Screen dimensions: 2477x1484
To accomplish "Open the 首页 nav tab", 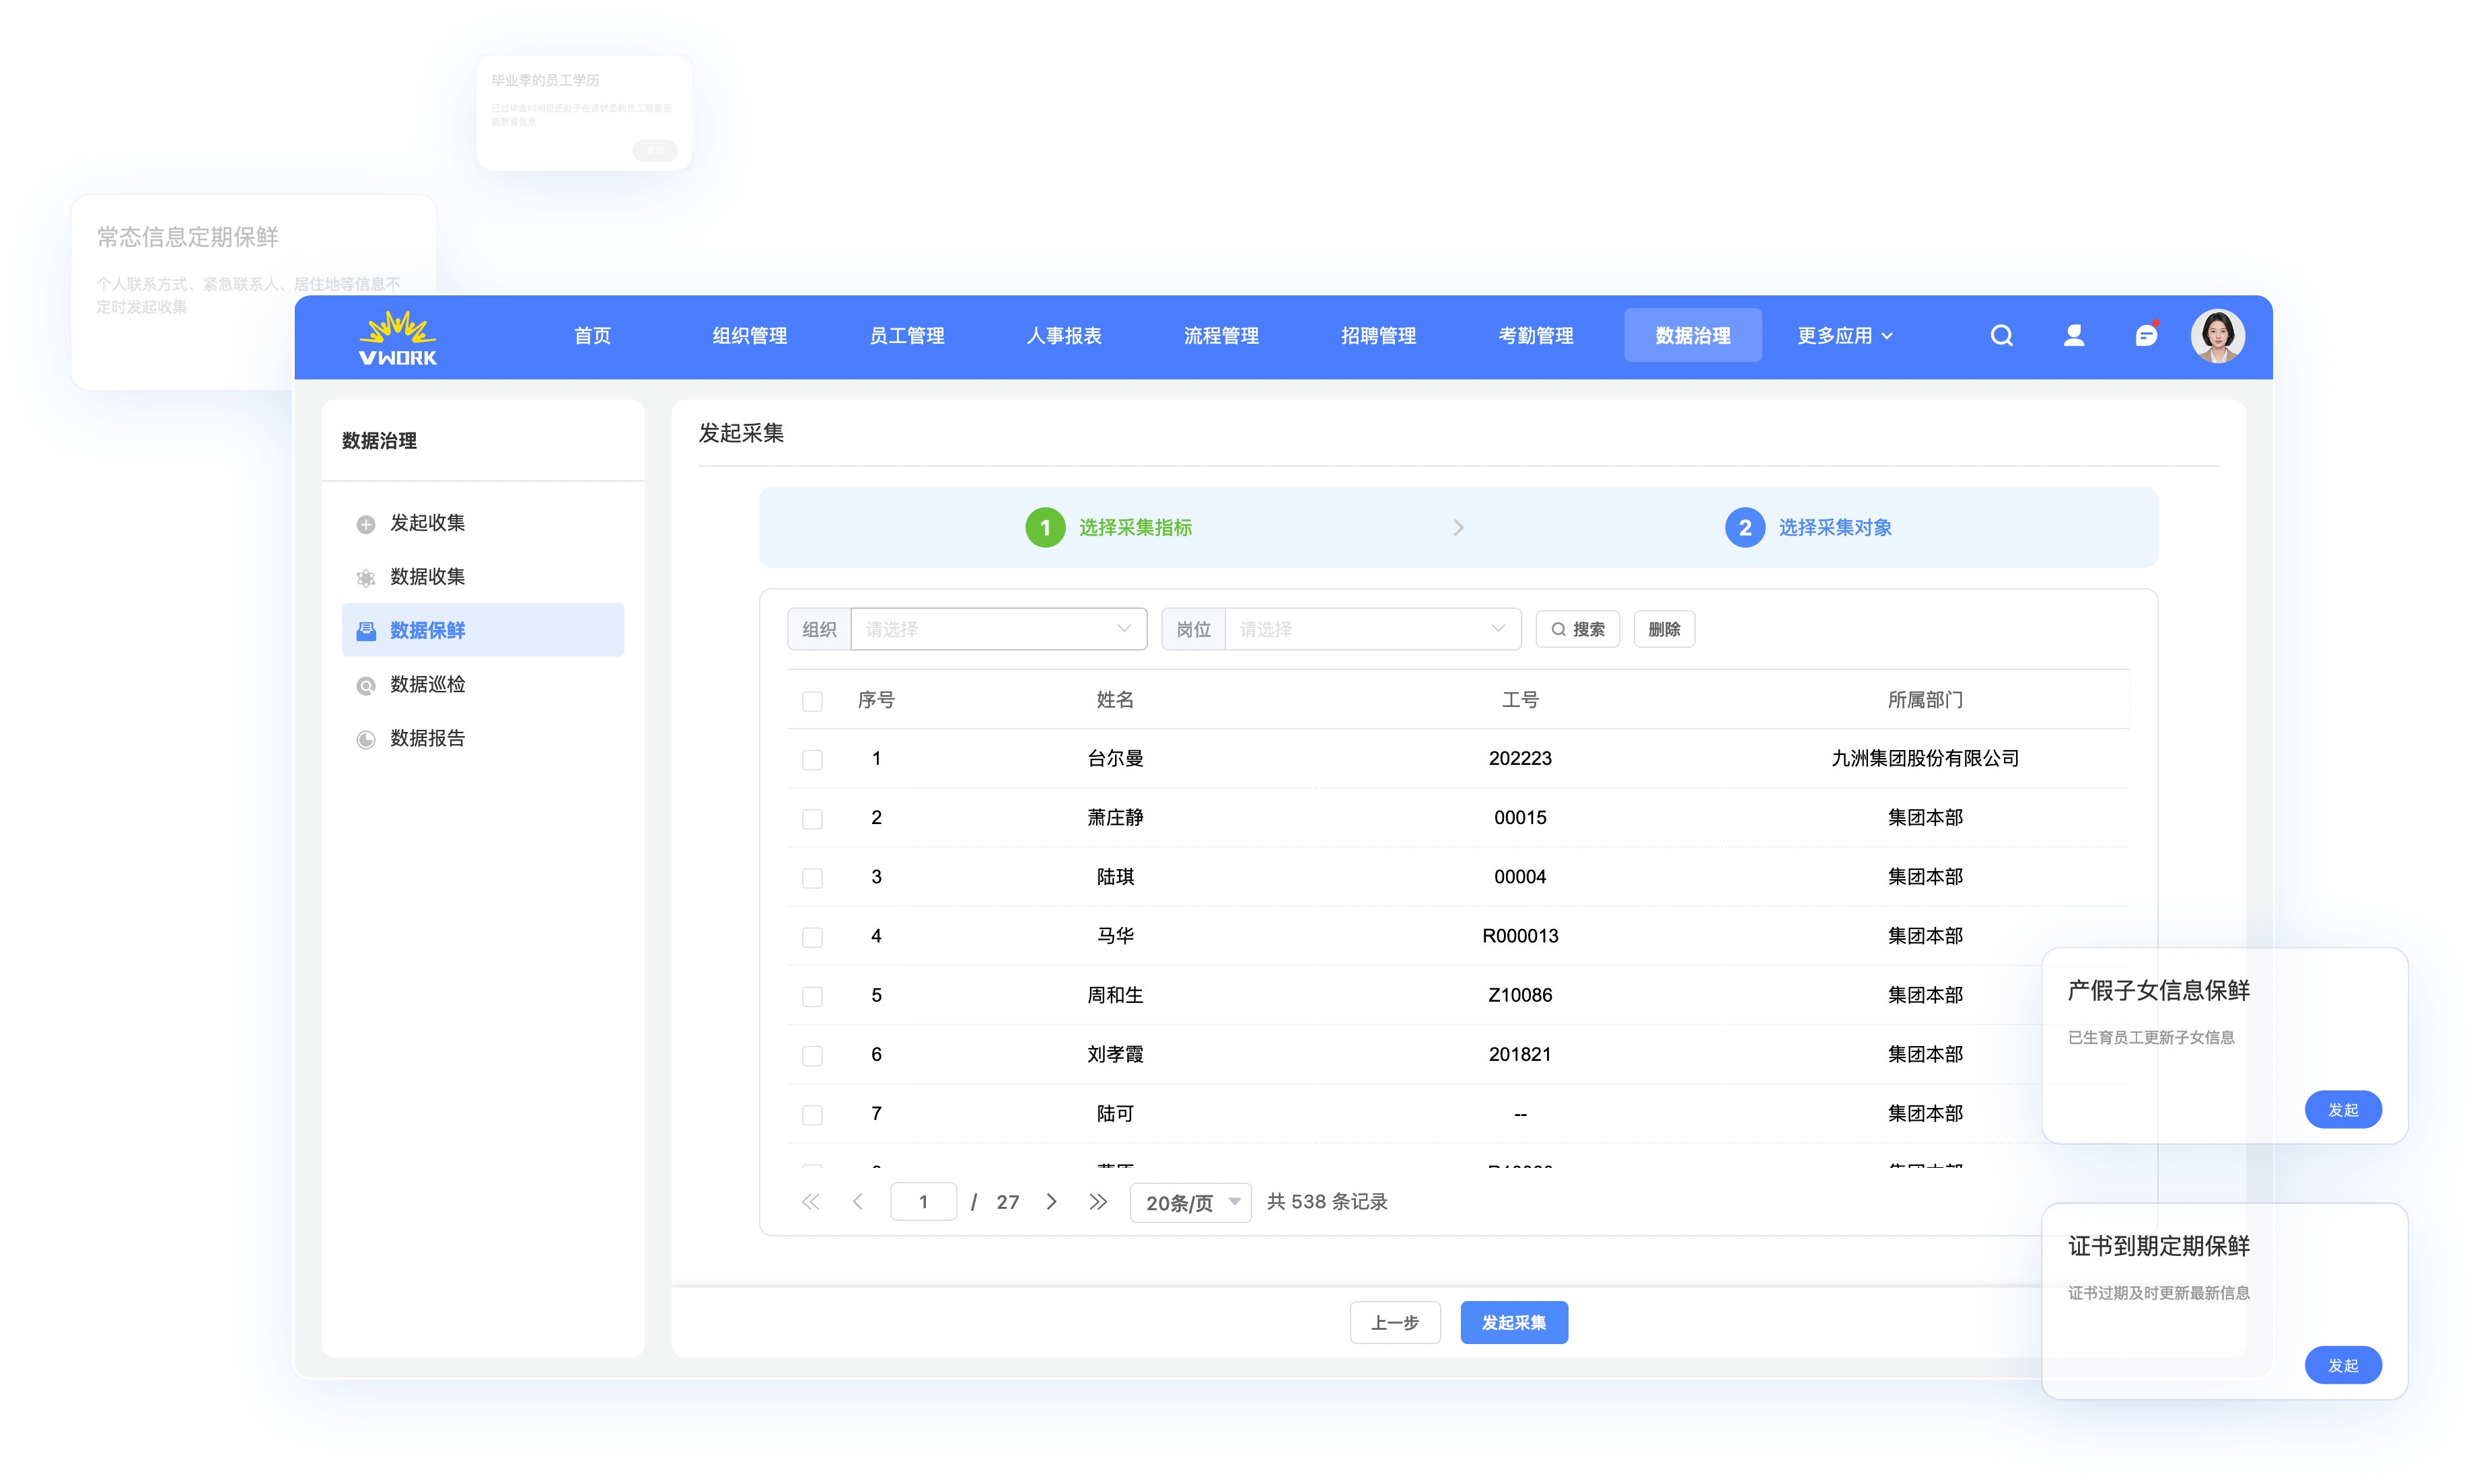I will click(592, 336).
